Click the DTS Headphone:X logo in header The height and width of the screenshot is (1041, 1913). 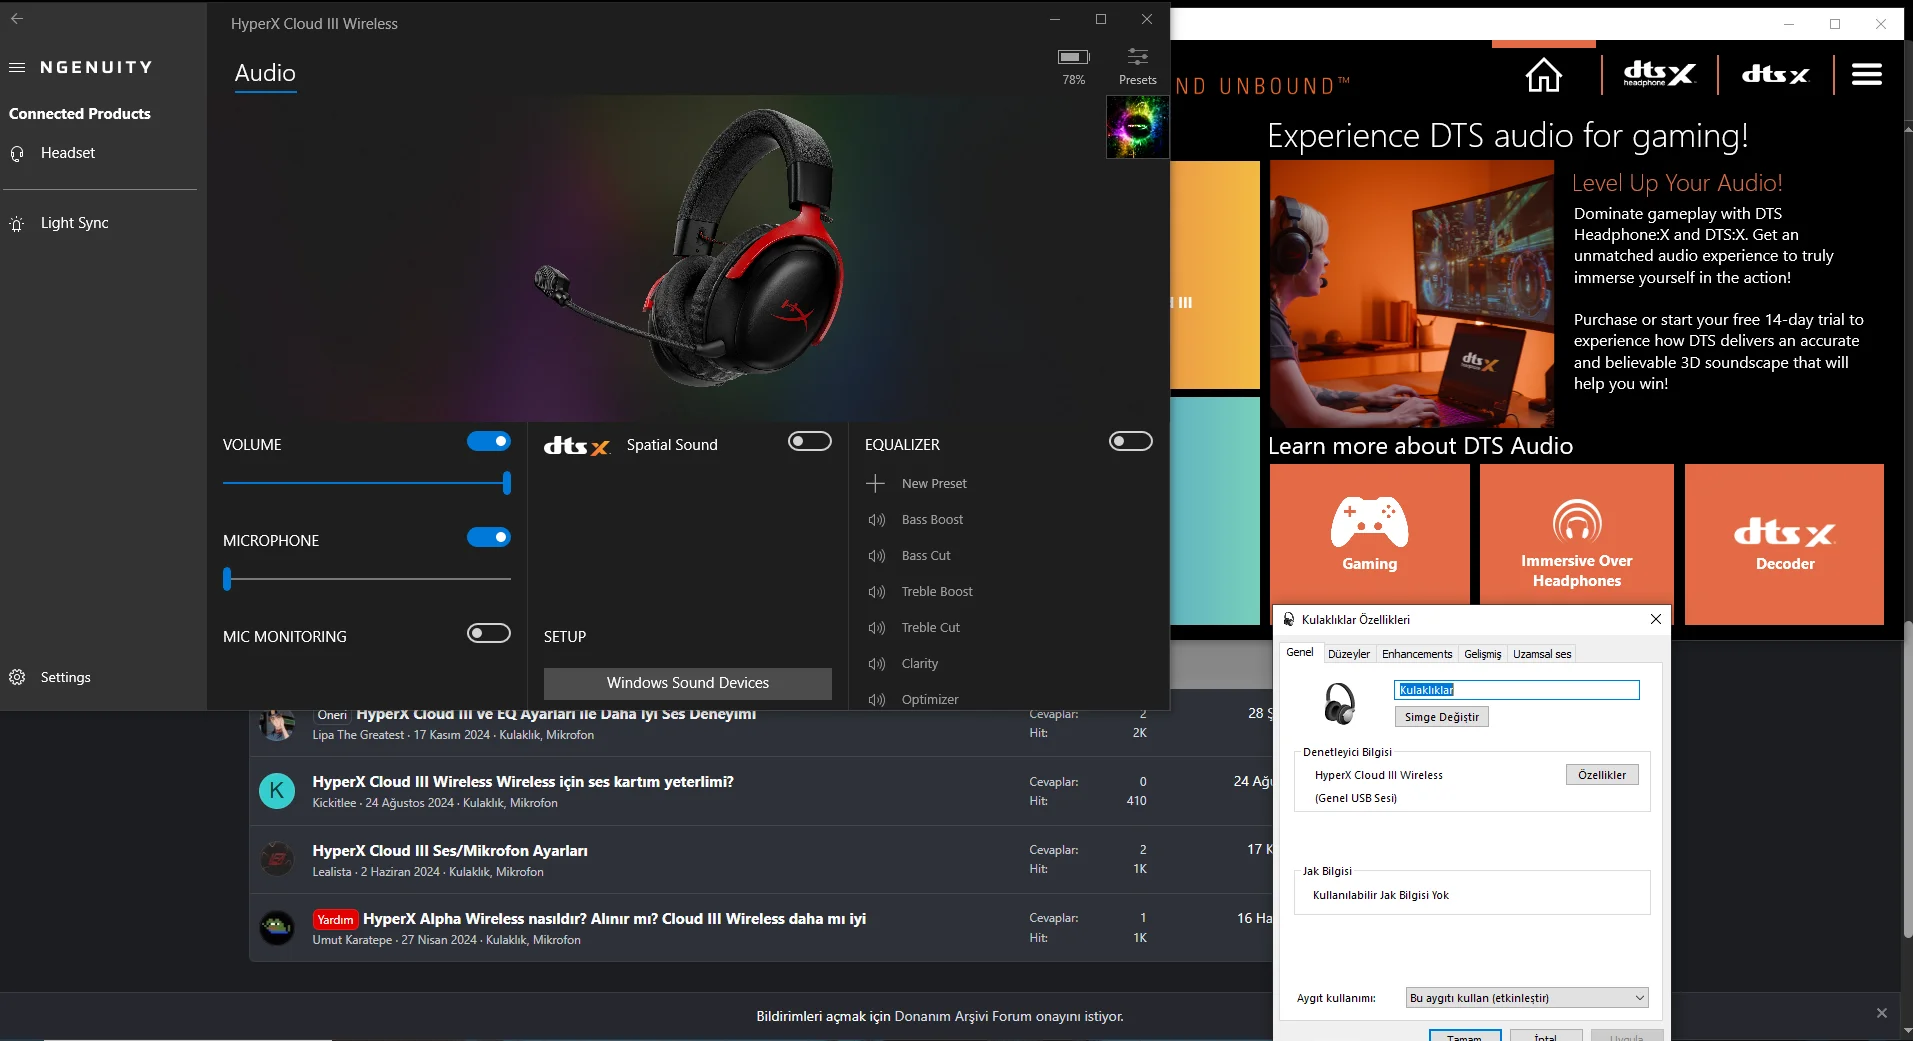coord(1660,74)
